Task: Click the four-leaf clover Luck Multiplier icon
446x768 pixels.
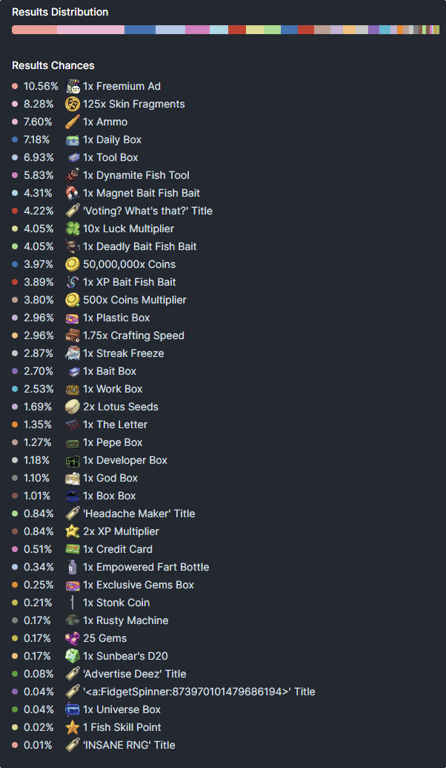Action: pyautogui.click(x=72, y=229)
